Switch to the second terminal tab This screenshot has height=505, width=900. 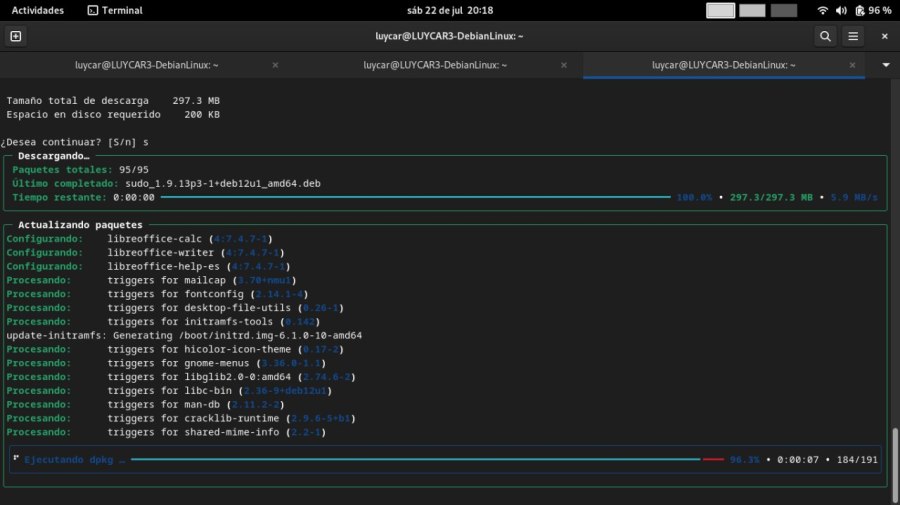point(435,65)
